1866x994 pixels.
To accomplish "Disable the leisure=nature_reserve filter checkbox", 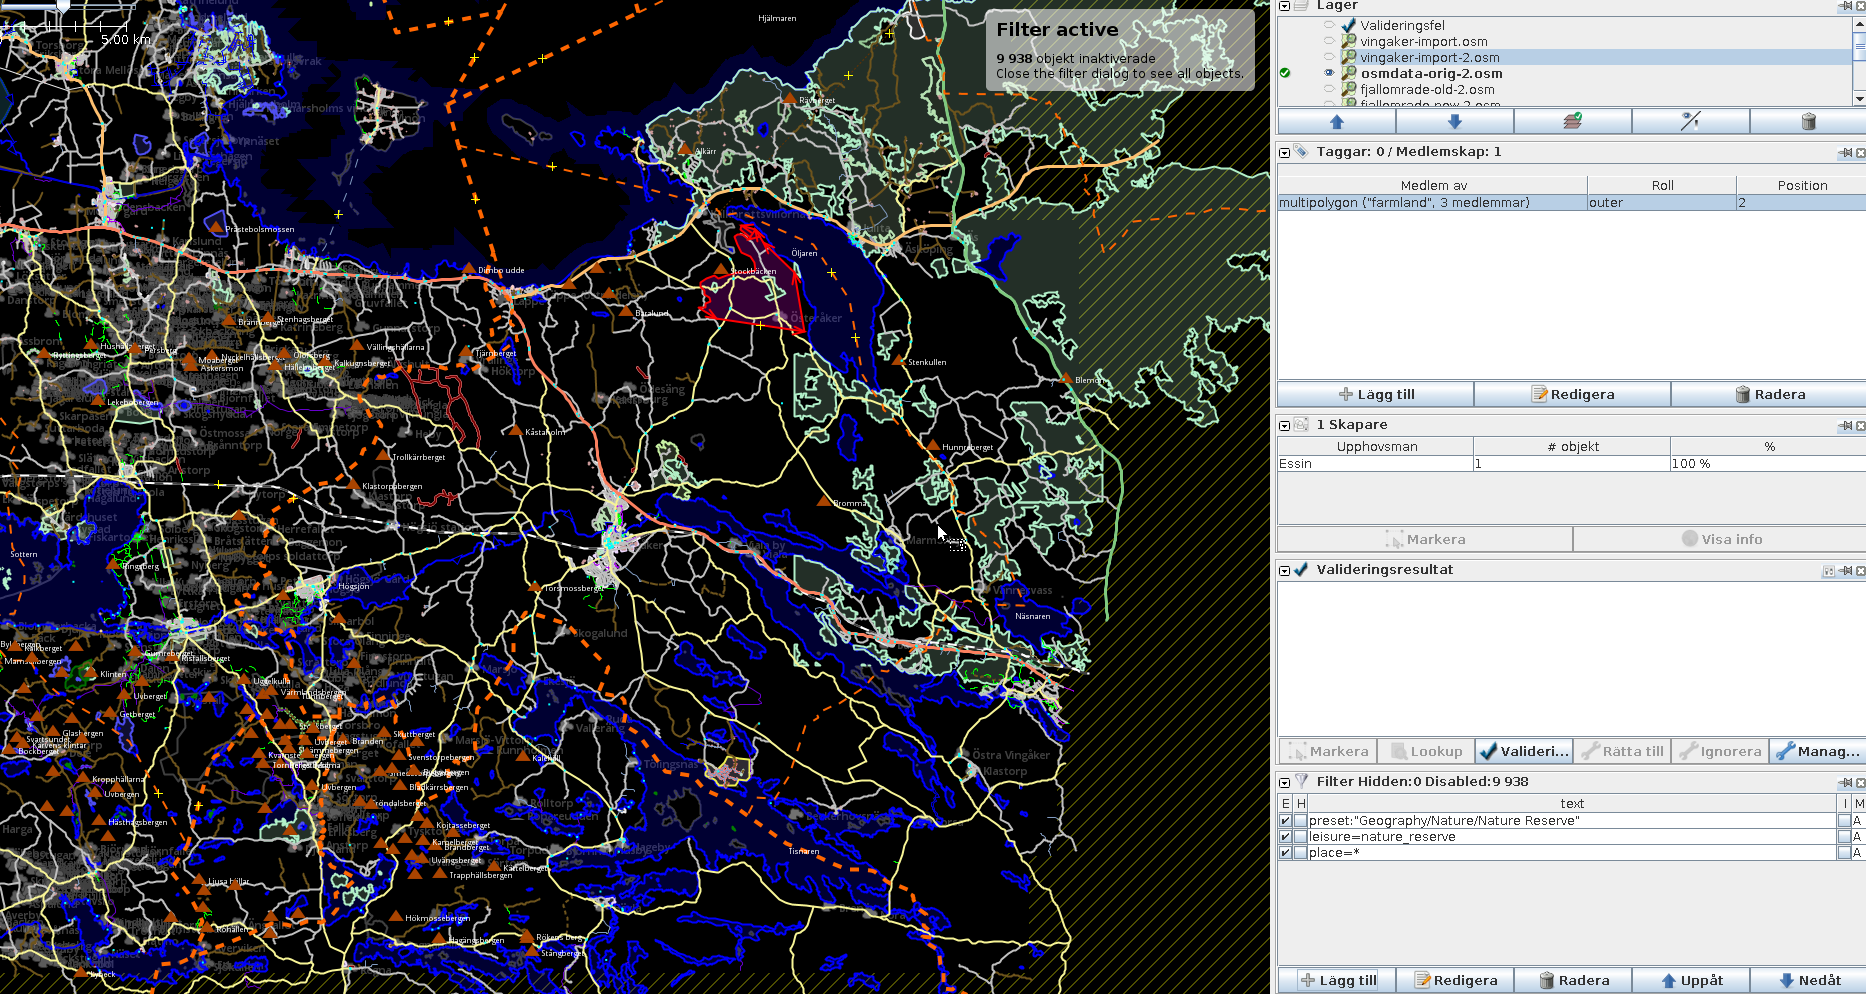I will coord(1285,837).
